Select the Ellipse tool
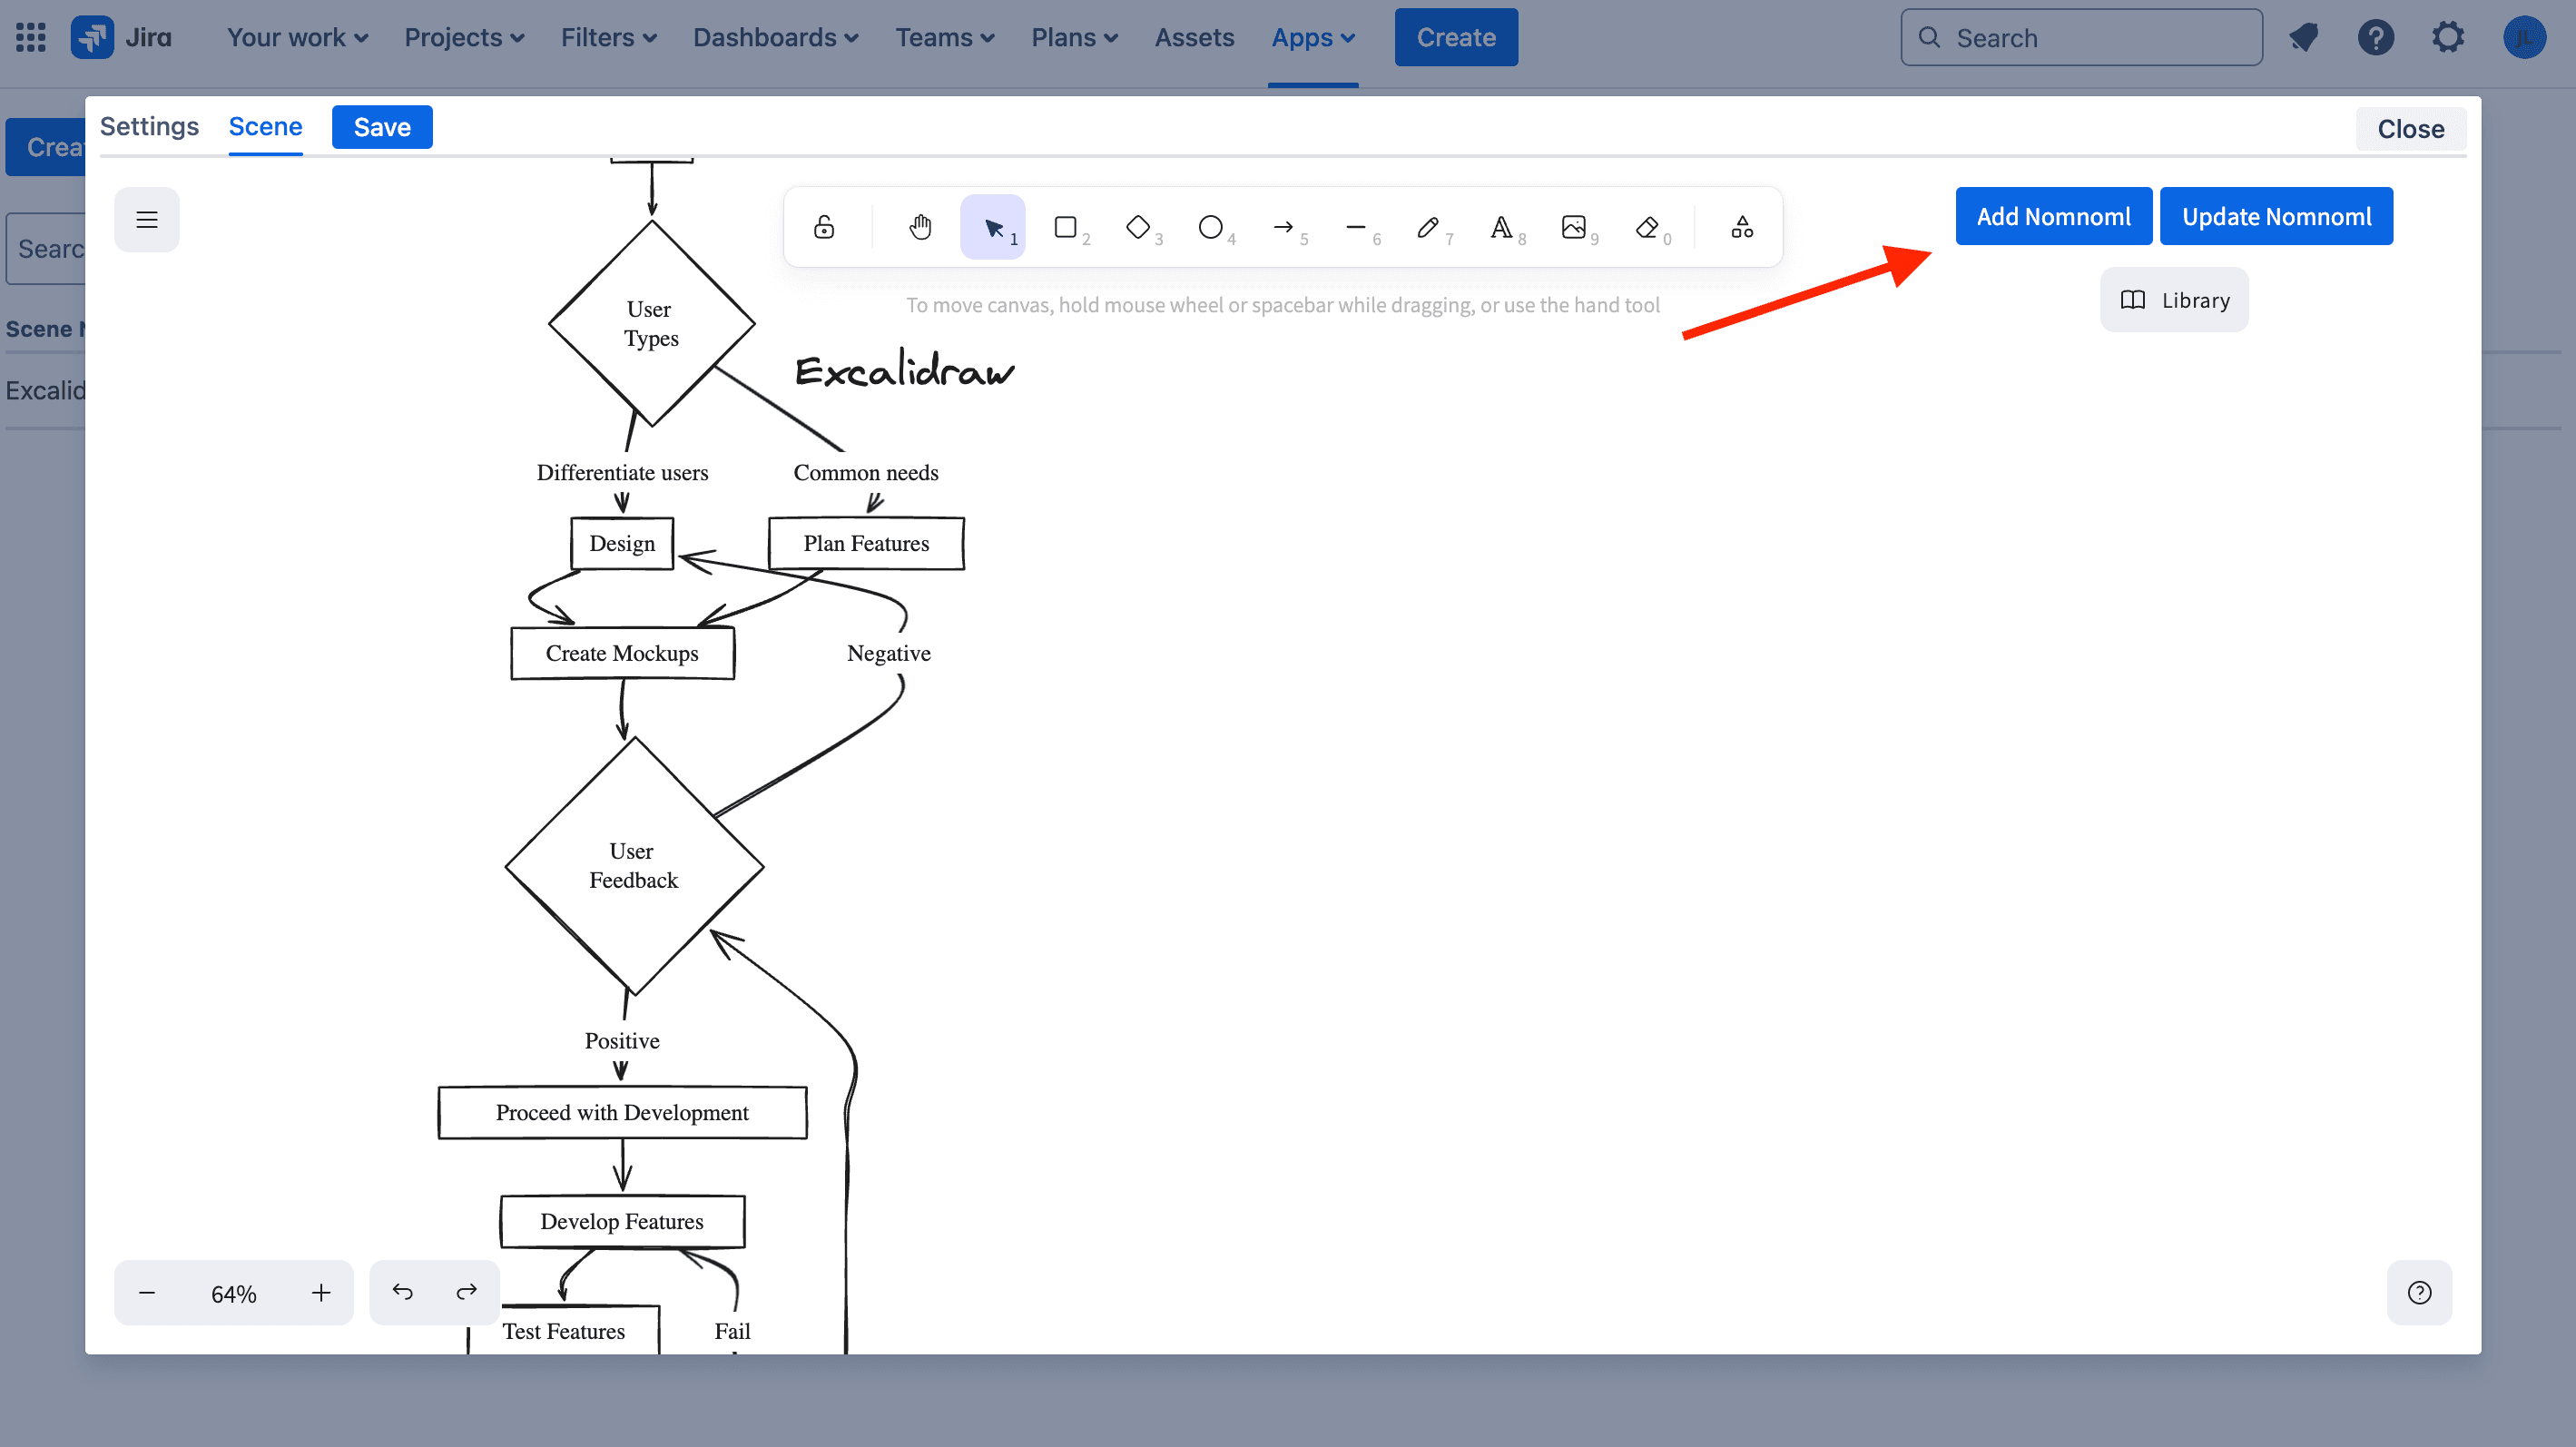Image resolution: width=2576 pixels, height=1447 pixels. click(x=1211, y=227)
